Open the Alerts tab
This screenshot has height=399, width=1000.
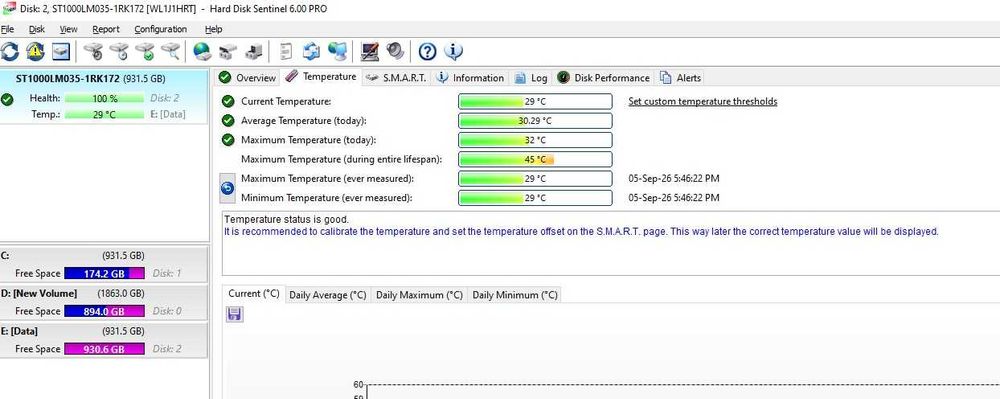click(x=681, y=78)
